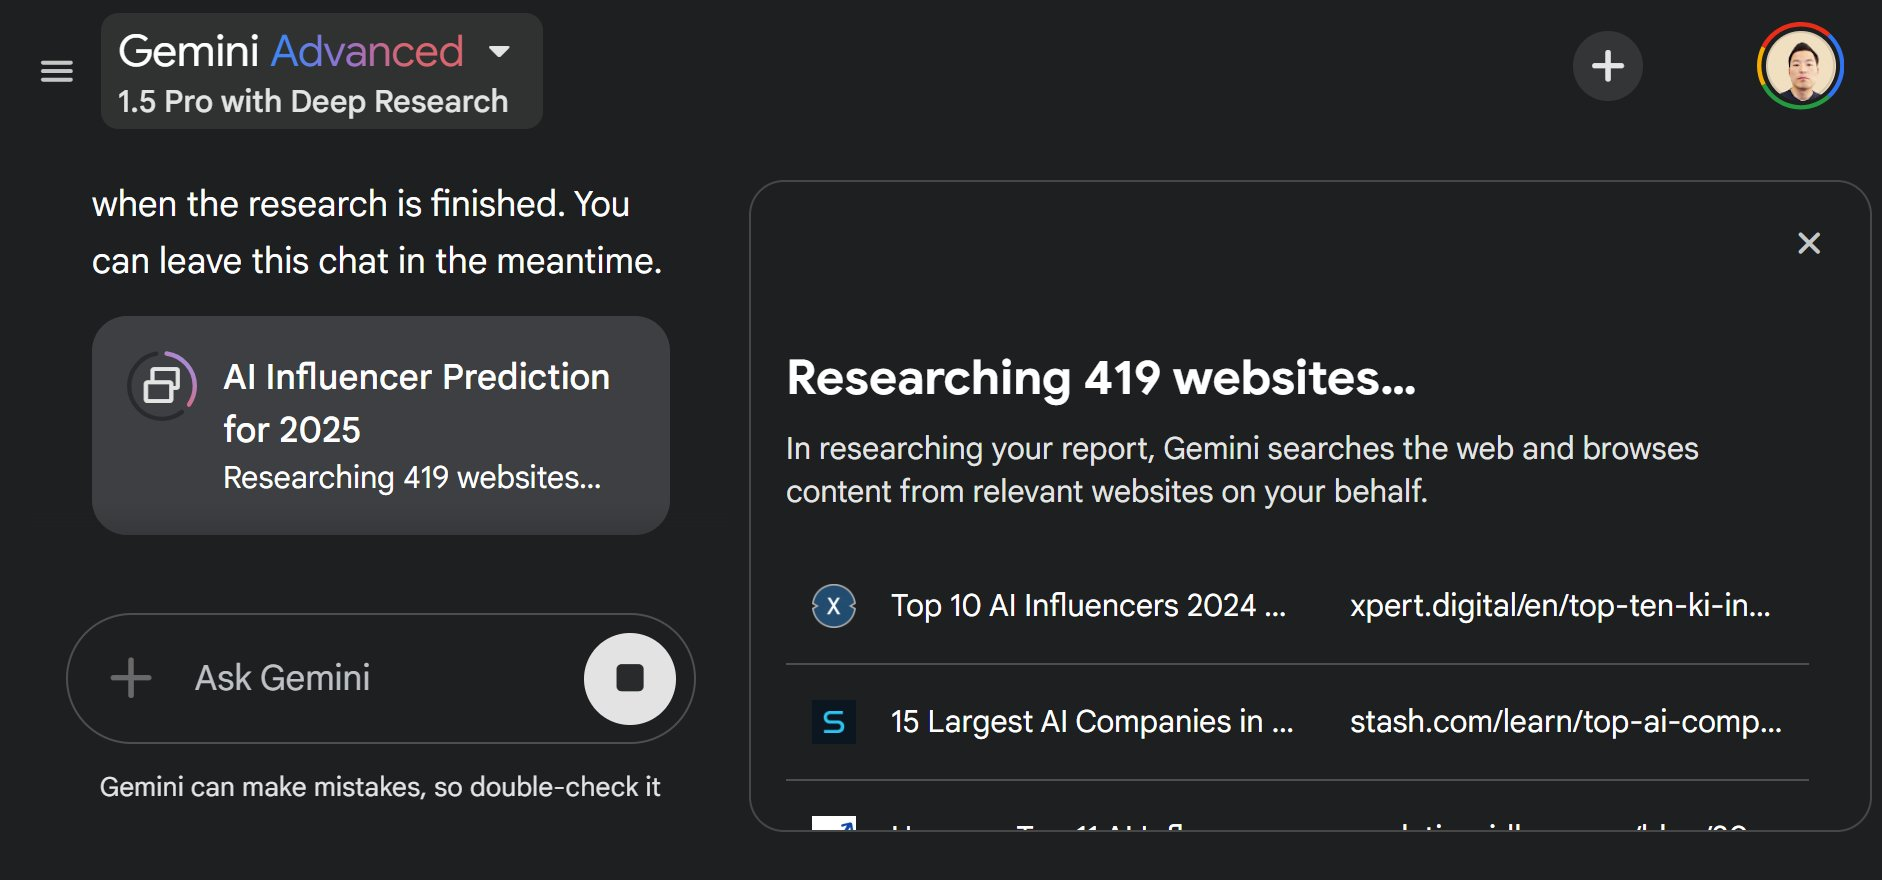Add attachment via plus in prompt box
Image resolution: width=1882 pixels, height=880 pixels.
[x=131, y=678]
